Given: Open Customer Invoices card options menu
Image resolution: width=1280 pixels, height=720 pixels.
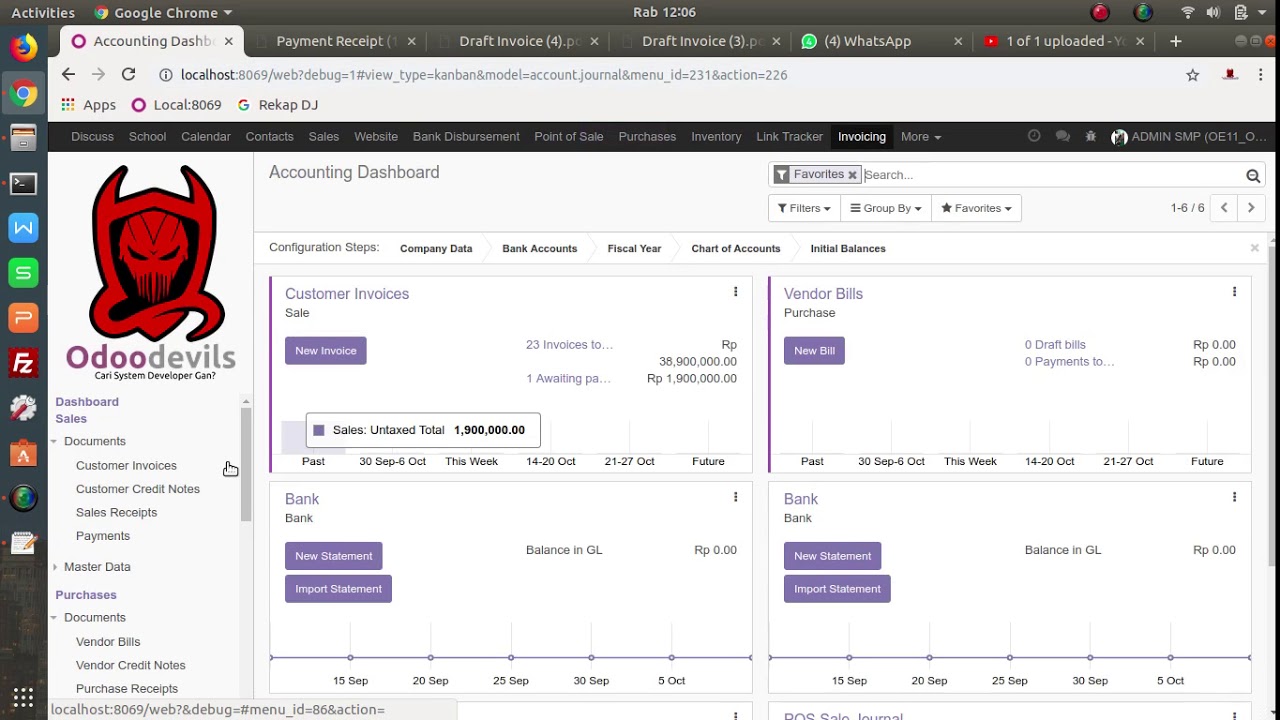Looking at the screenshot, I should (735, 292).
